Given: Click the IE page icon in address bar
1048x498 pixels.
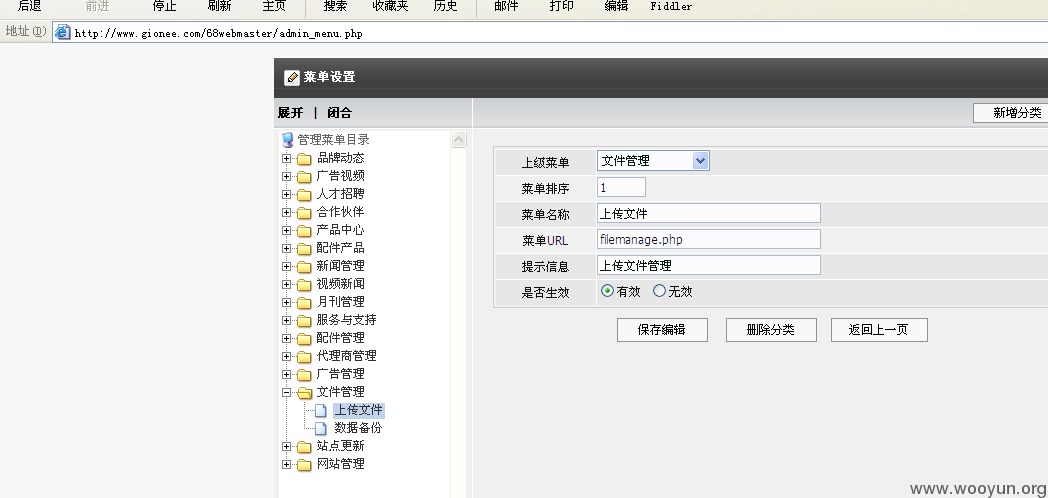Looking at the screenshot, I should (63, 32).
